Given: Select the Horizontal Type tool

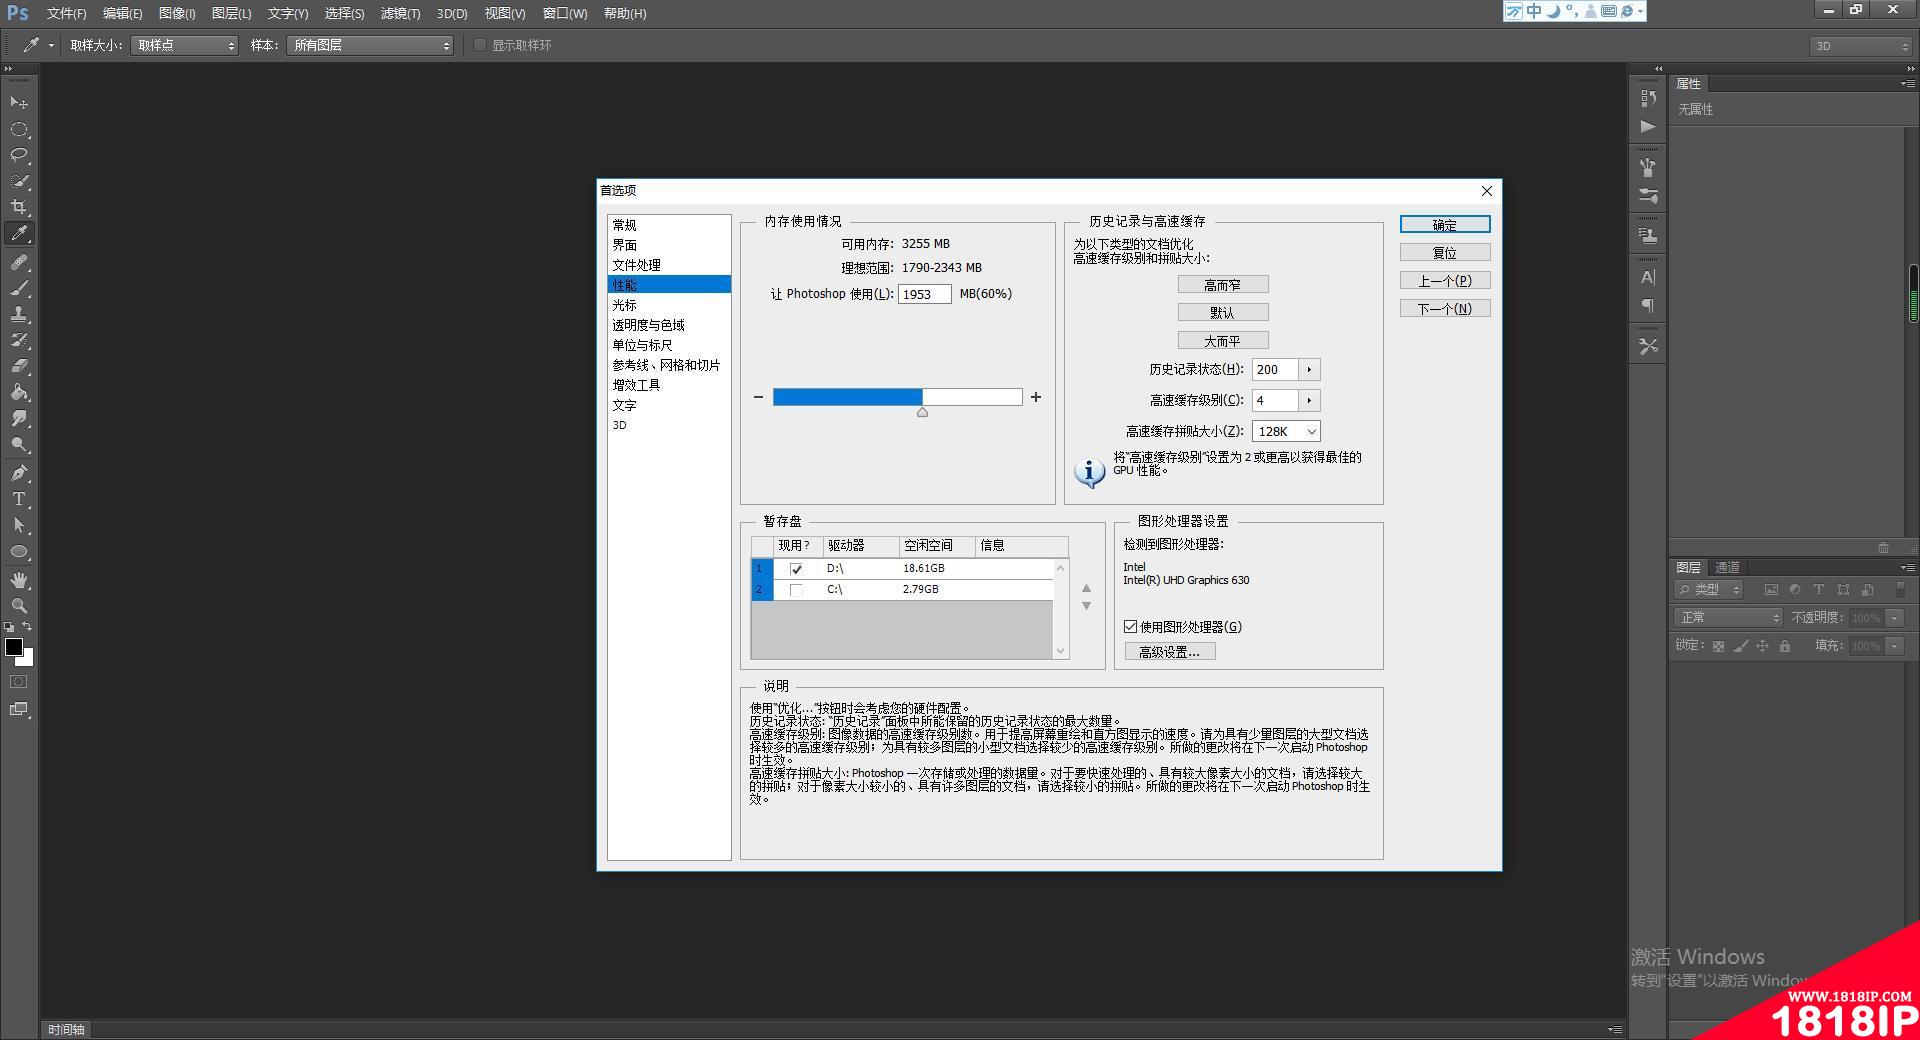Looking at the screenshot, I should point(19,499).
